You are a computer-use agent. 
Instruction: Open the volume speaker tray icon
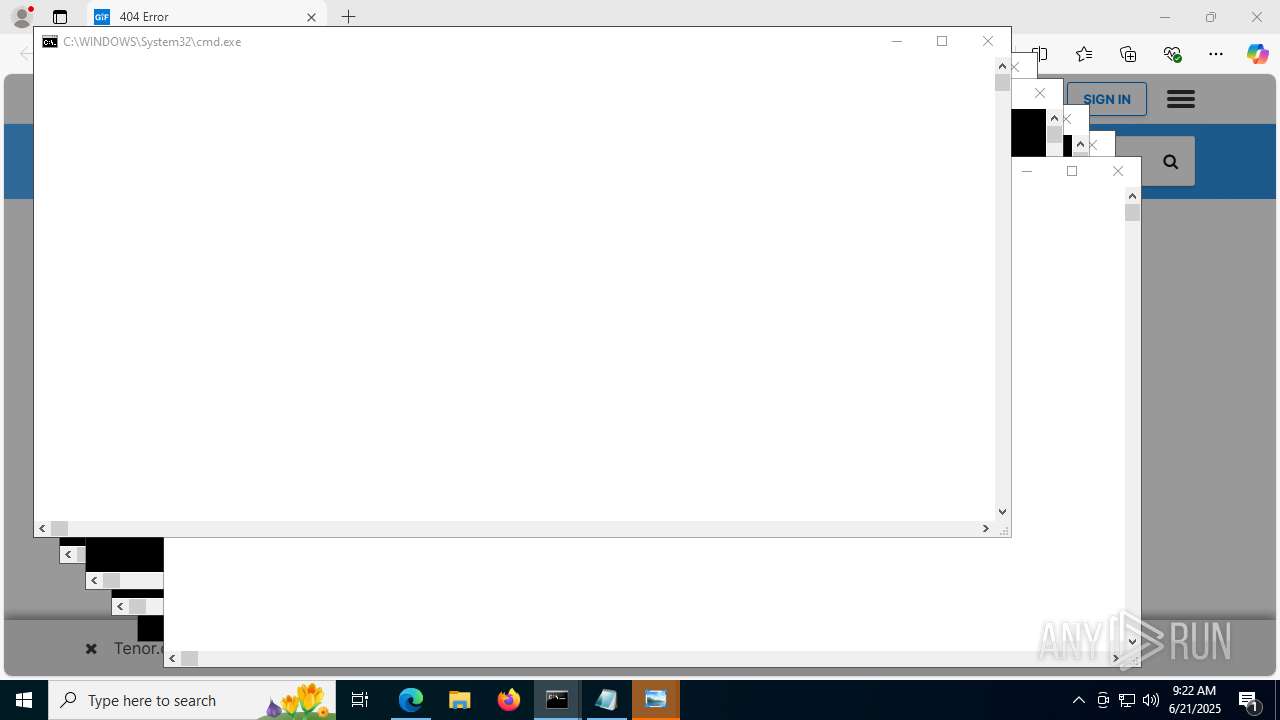(x=1151, y=700)
